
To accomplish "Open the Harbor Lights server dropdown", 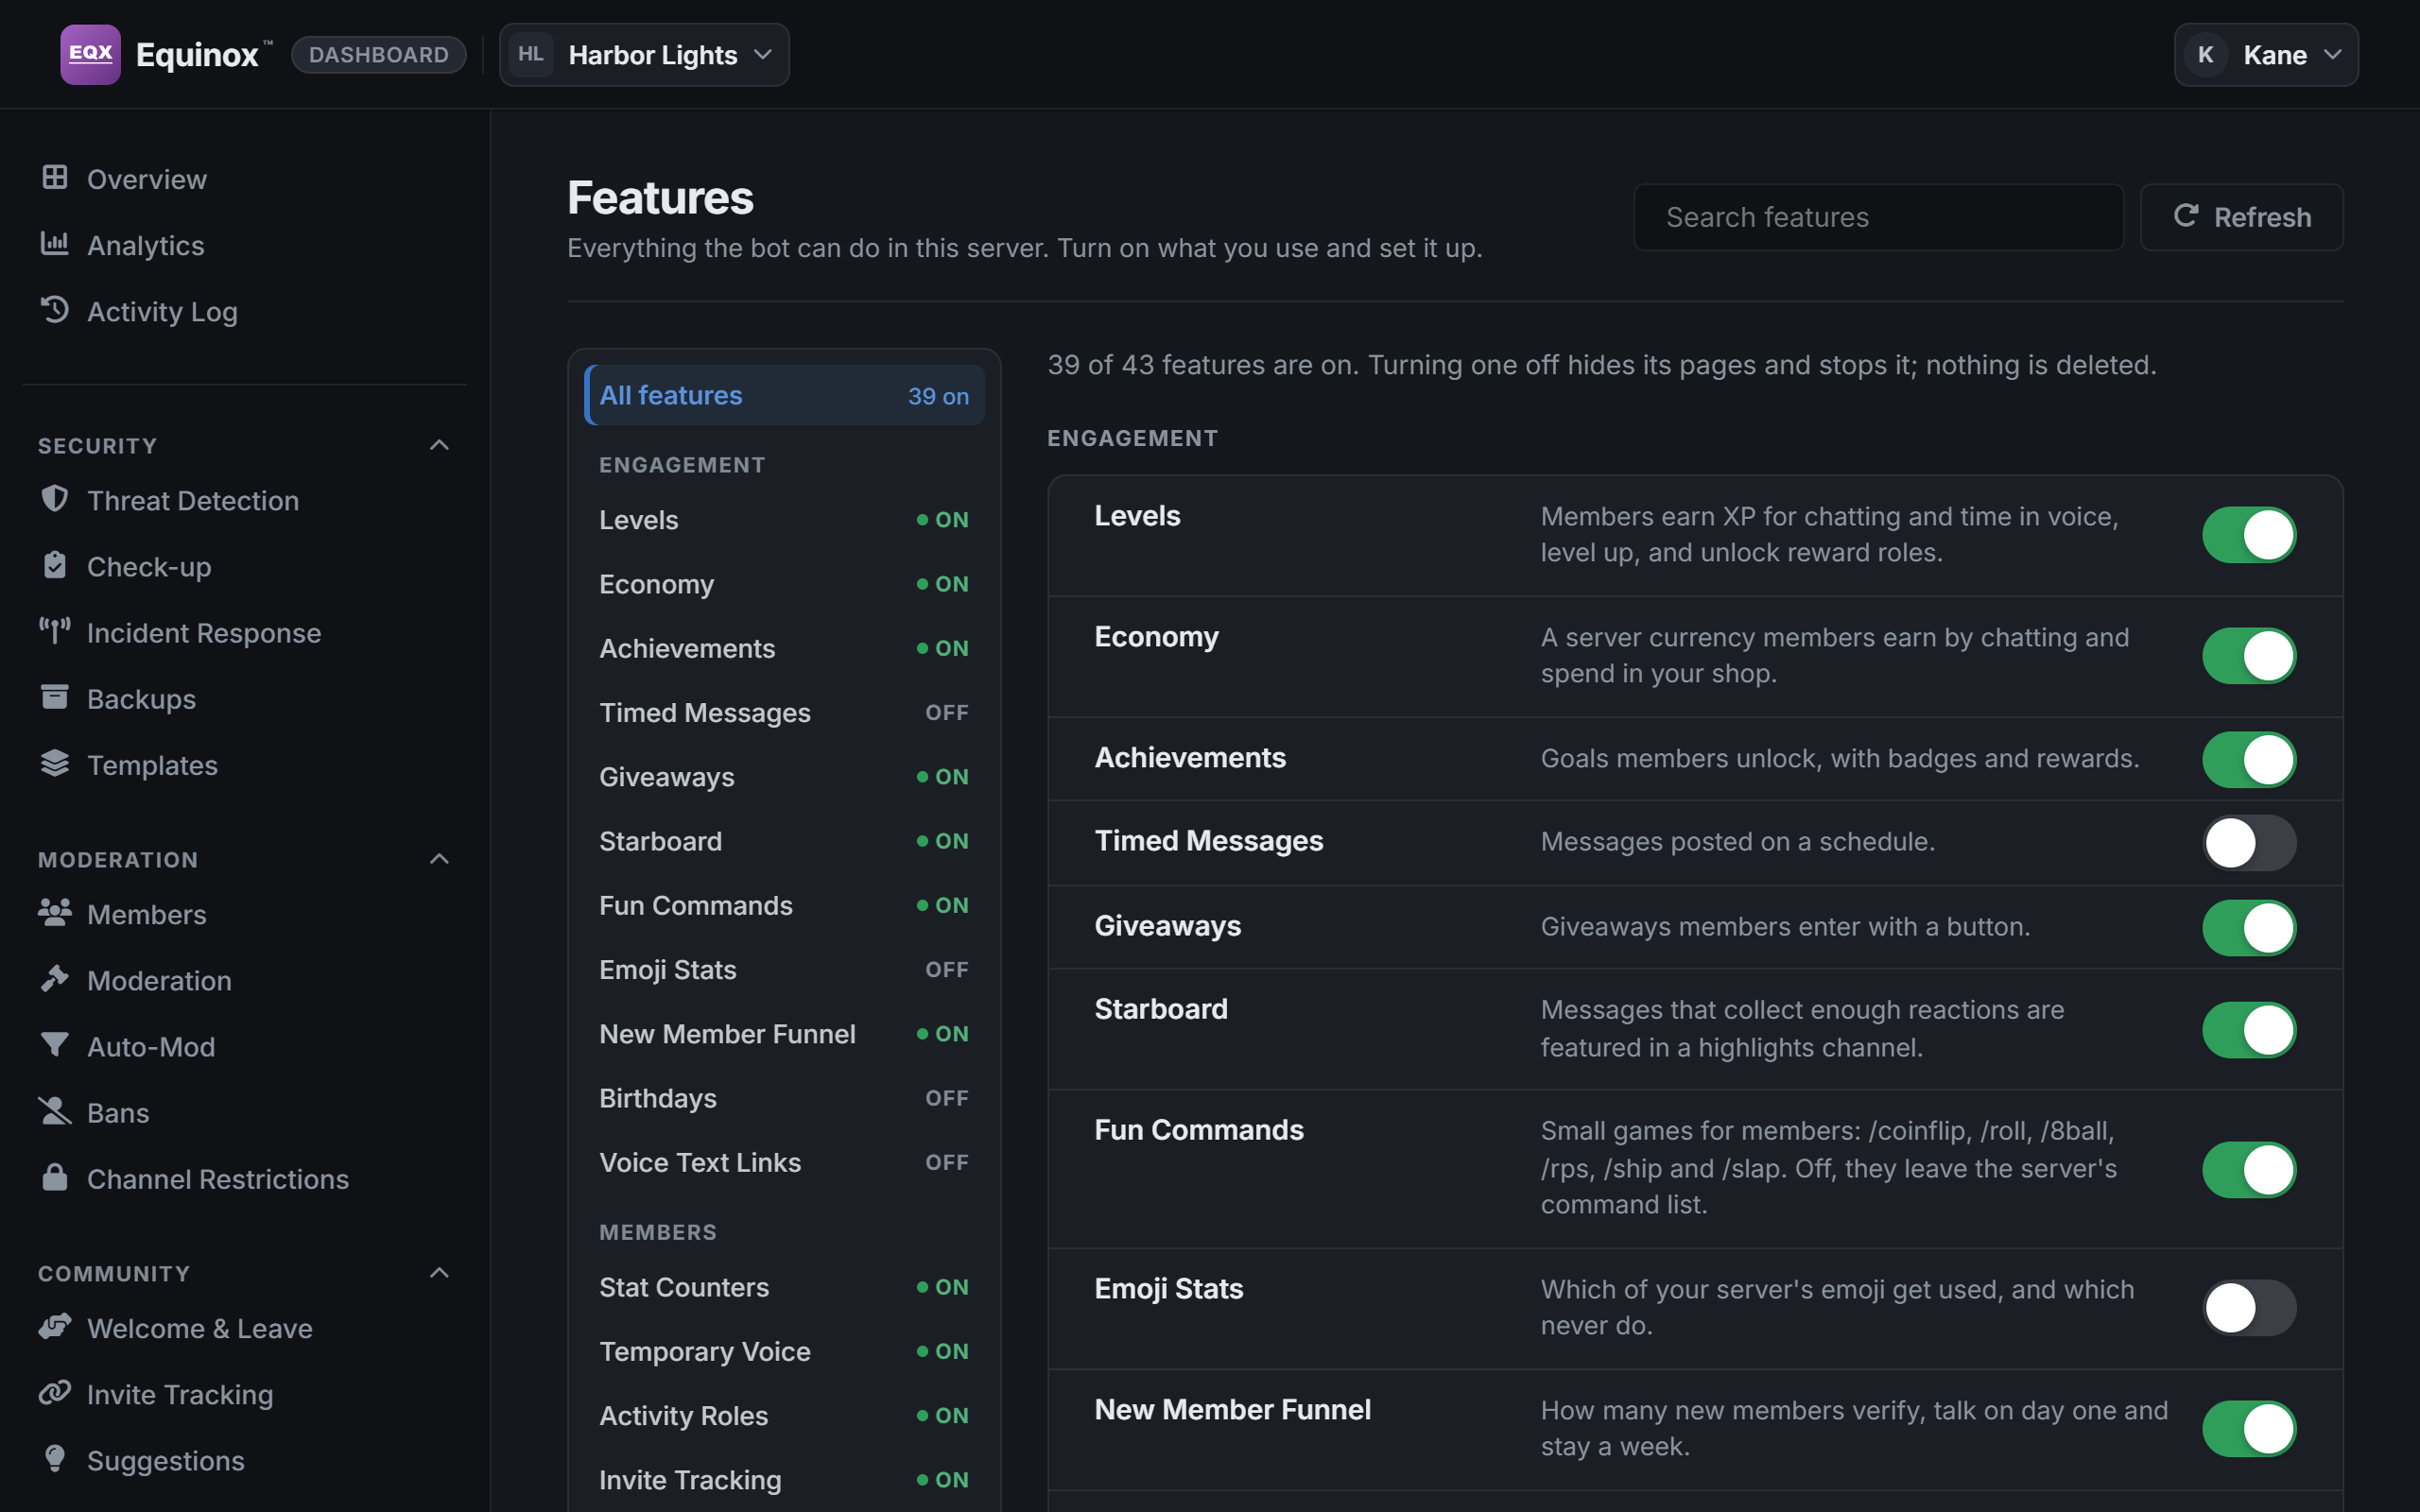I will pyautogui.click(x=644, y=54).
